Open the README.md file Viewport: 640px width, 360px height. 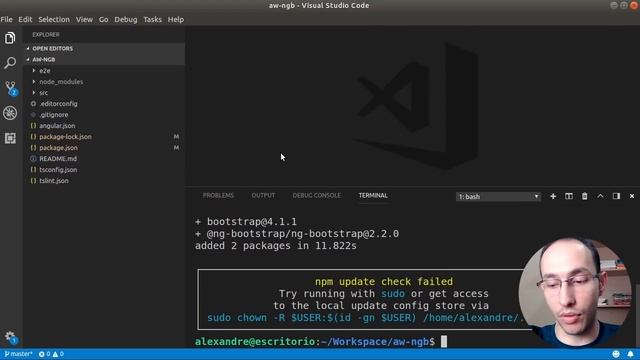[104, 159]
